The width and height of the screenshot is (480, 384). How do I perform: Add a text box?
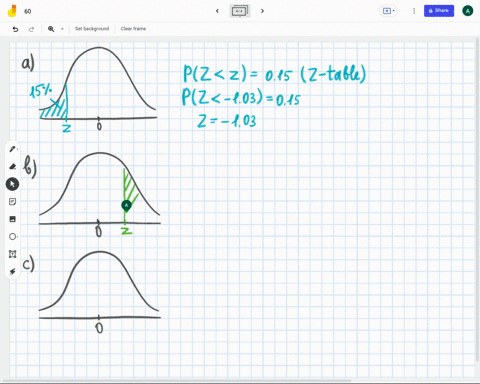click(x=12, y=254)
